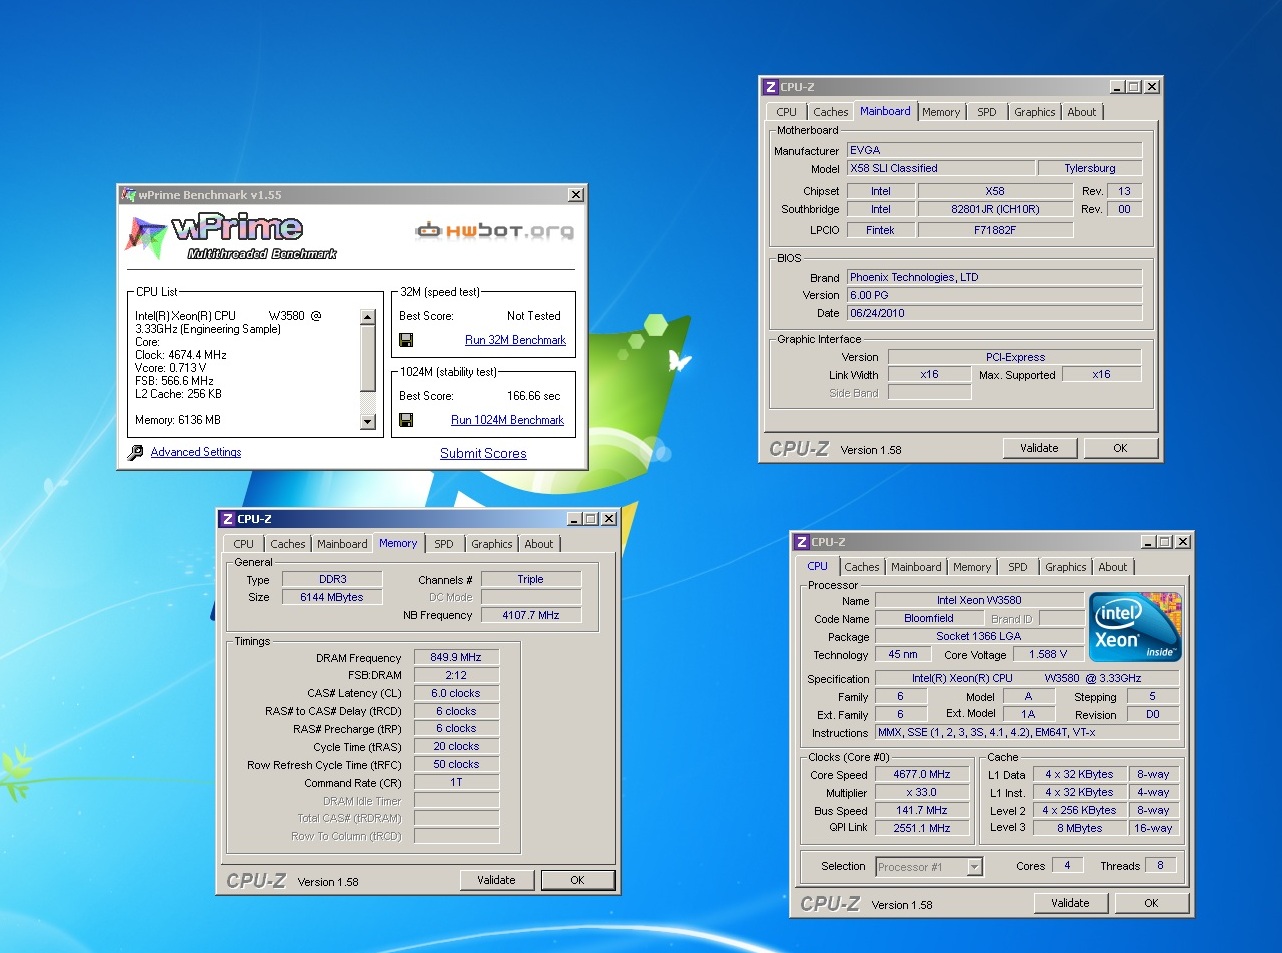This screenshot has width=1282, height=953.
Task: Click Validate in the Mainboard CPU-Z window
Action: (1039, 448)
